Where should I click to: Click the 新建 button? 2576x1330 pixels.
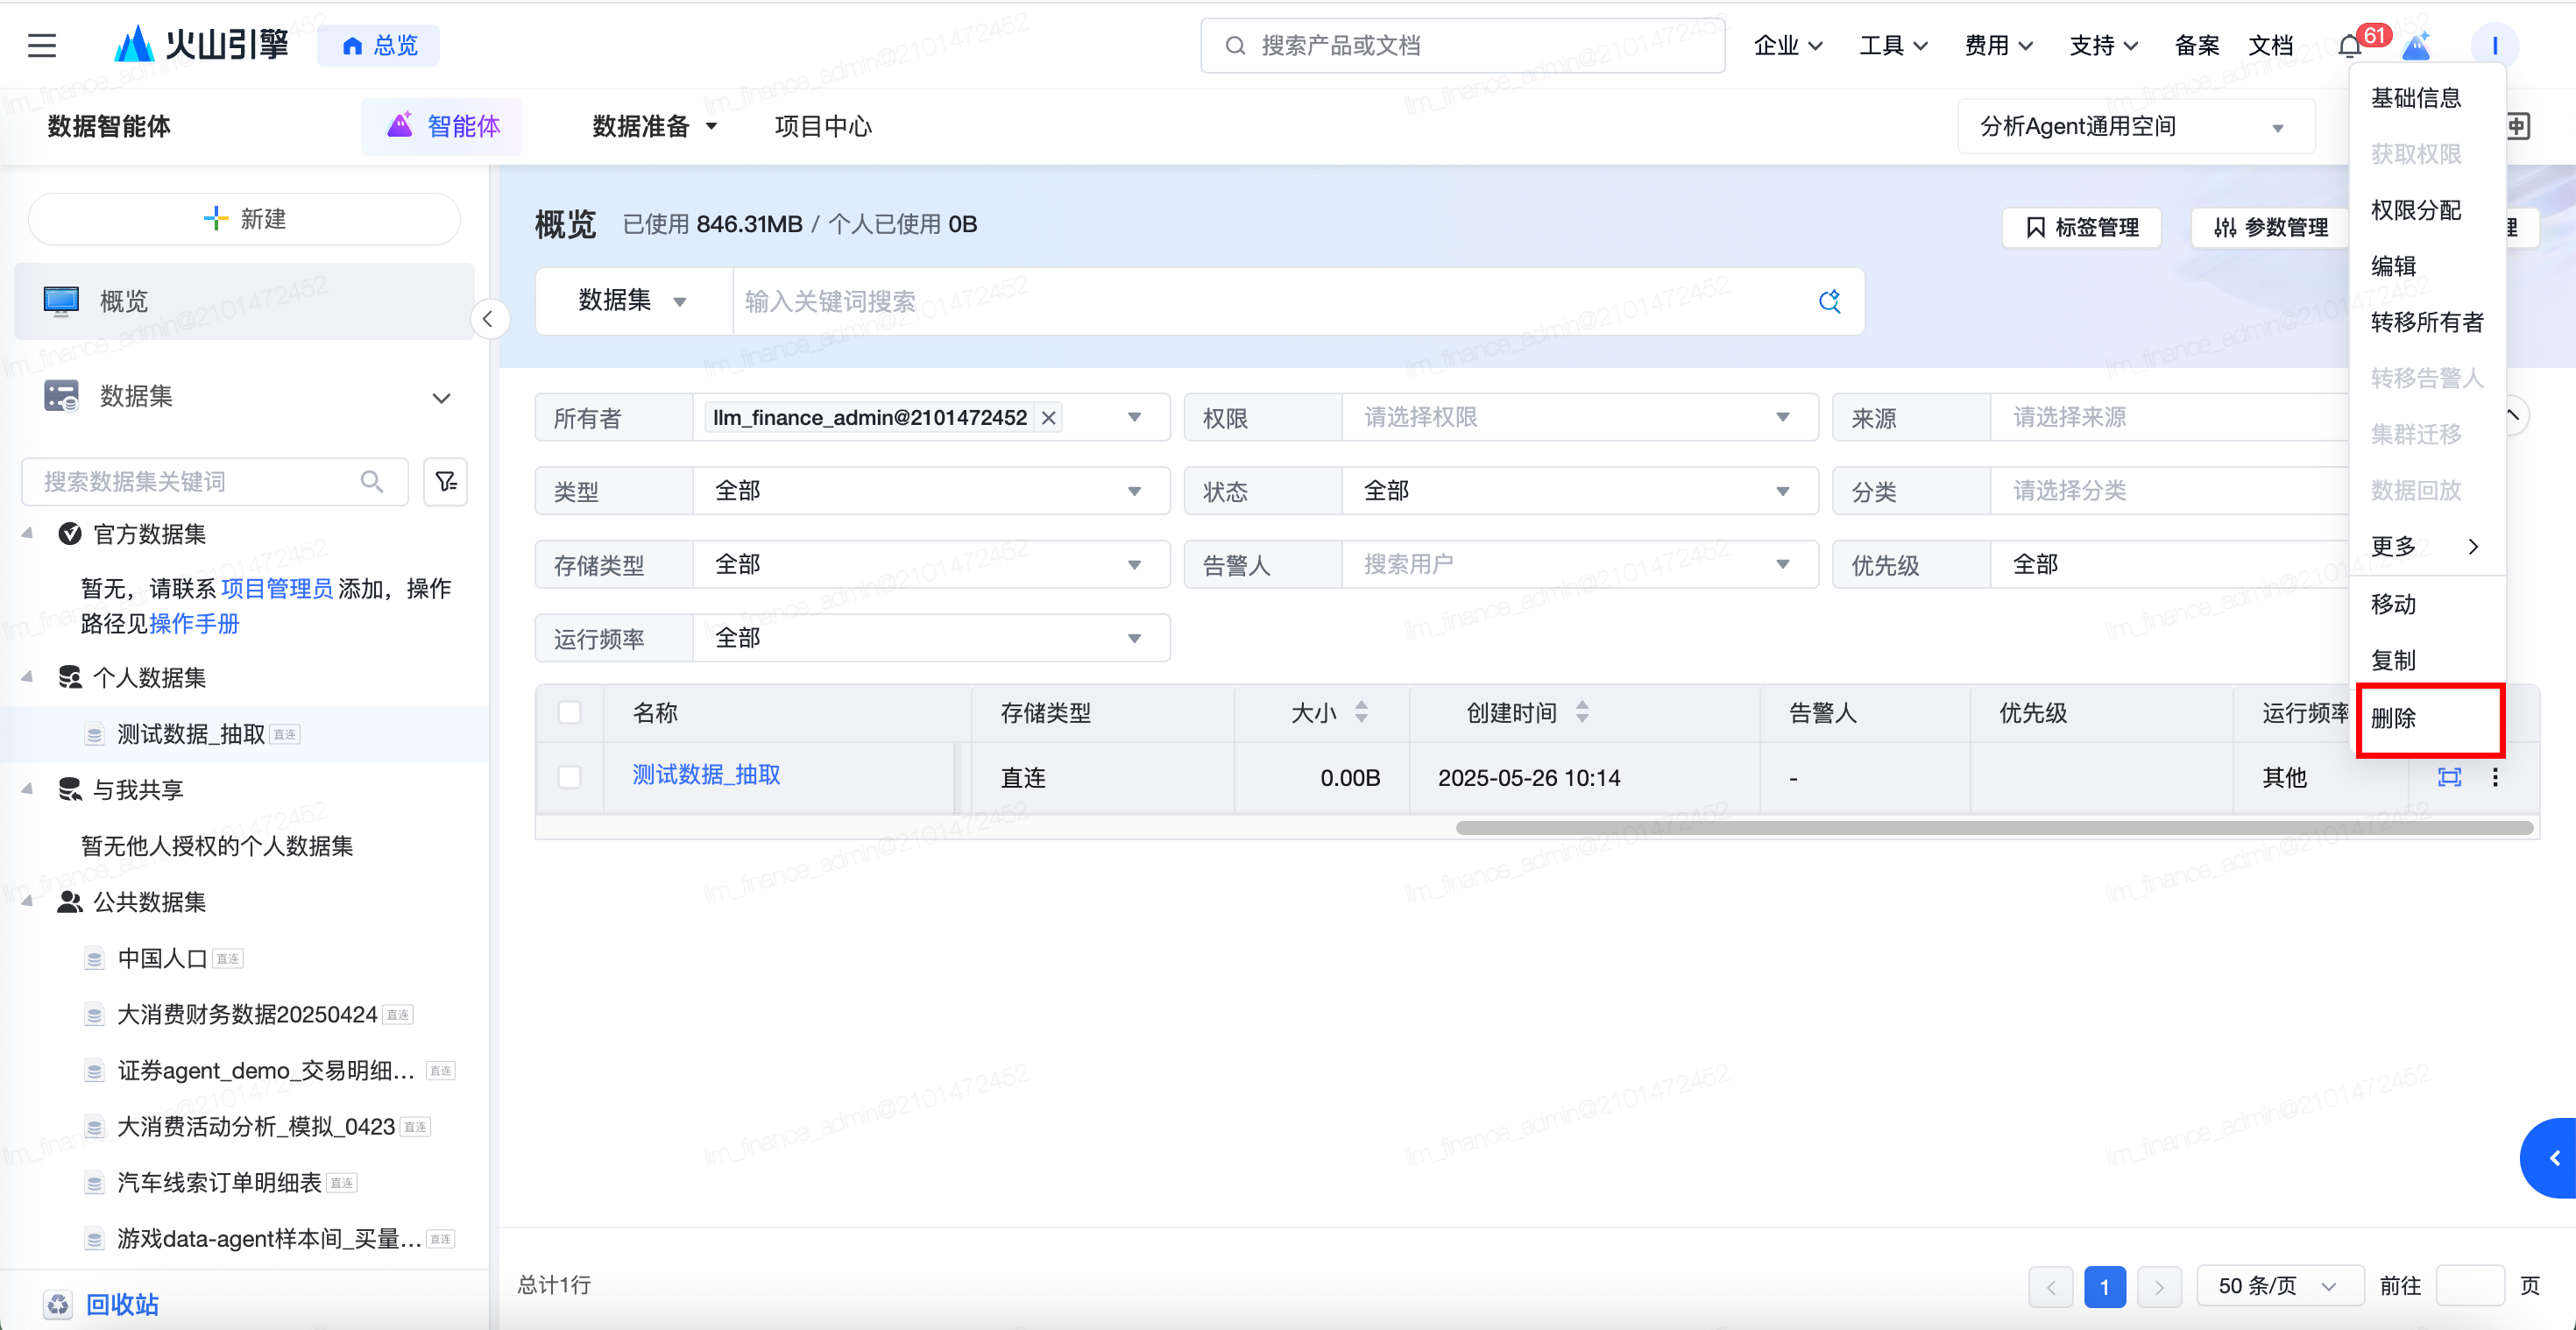(x=245, y=219)
